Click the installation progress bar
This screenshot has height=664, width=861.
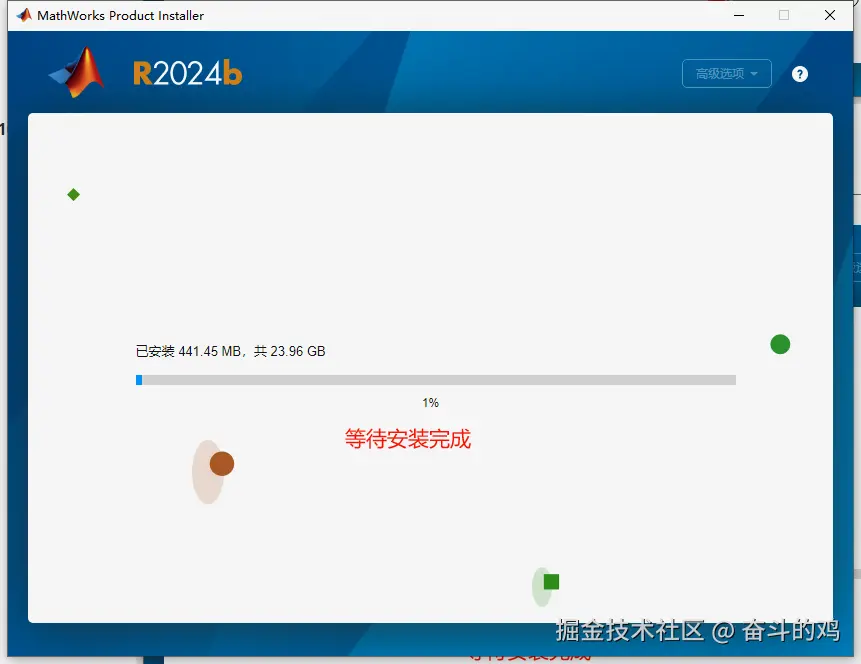coord(435,380)
